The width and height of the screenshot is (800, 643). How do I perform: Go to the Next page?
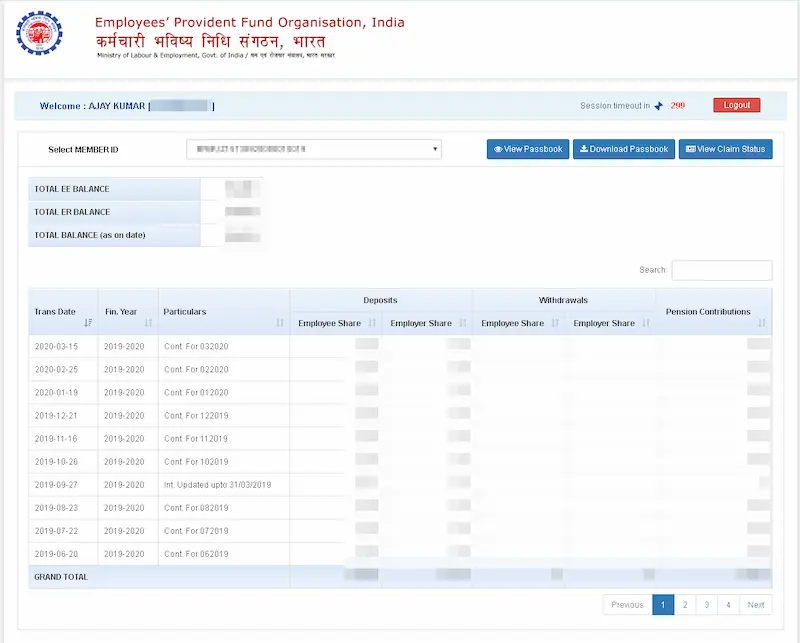(755, 605)
